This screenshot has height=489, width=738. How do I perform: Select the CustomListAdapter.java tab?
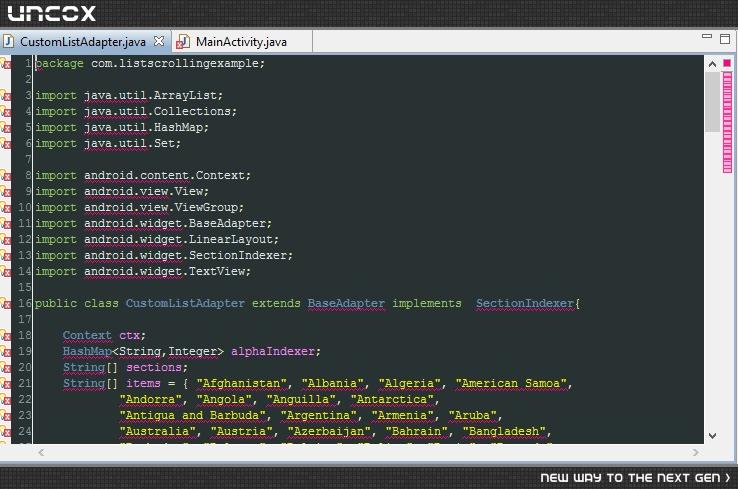[83, 42]
